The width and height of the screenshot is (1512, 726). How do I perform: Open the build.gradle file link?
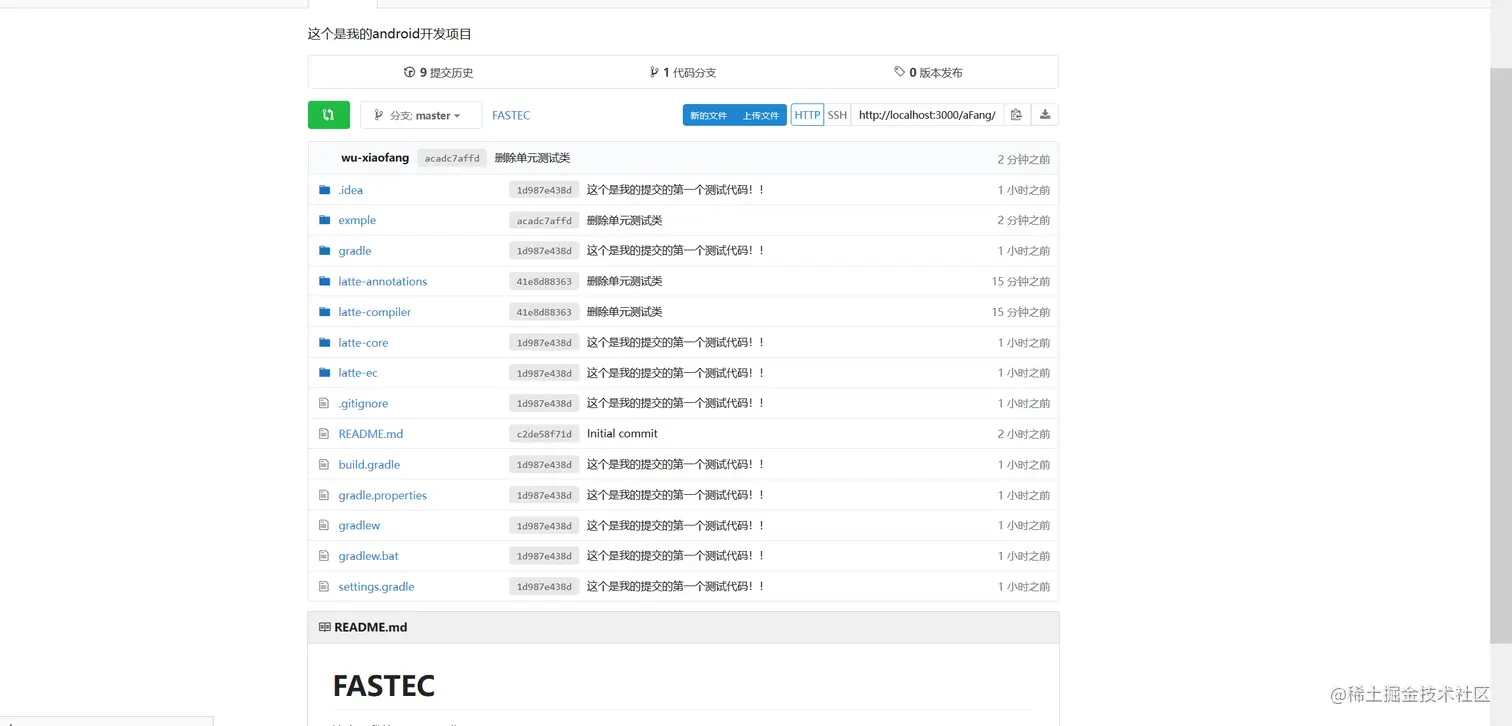click(369, 464)
